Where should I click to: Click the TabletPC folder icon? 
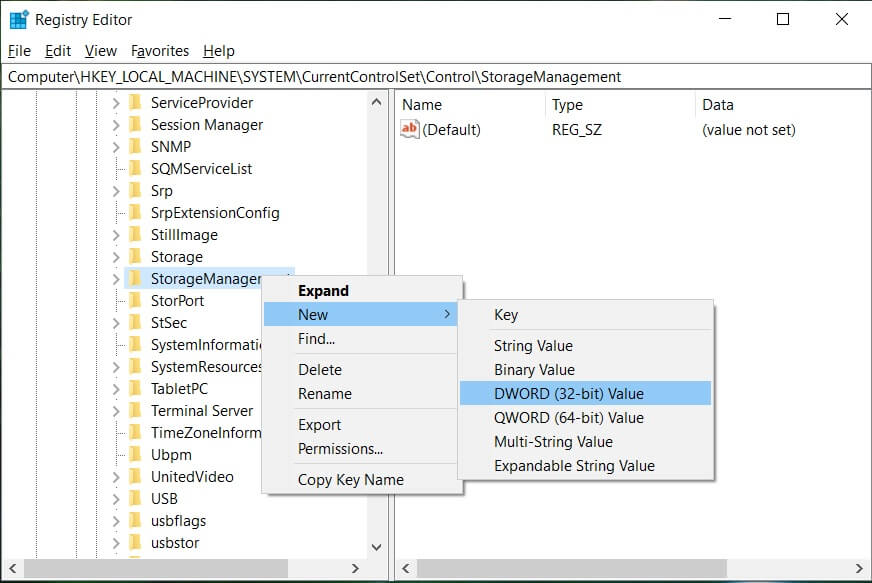click(x=135, y=389)
